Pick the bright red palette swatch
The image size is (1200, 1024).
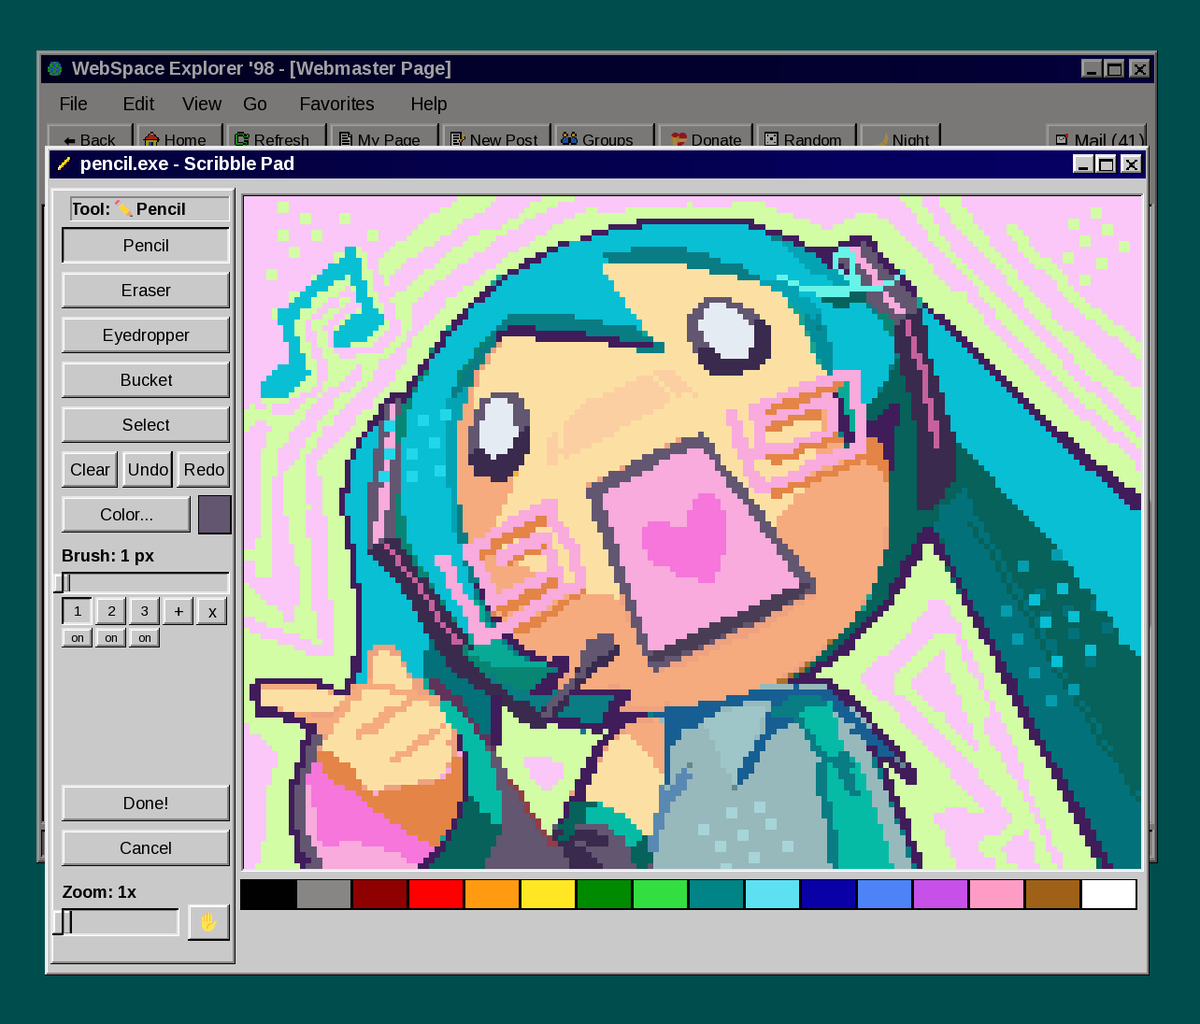pyautogui.click(x=436, y=894)
